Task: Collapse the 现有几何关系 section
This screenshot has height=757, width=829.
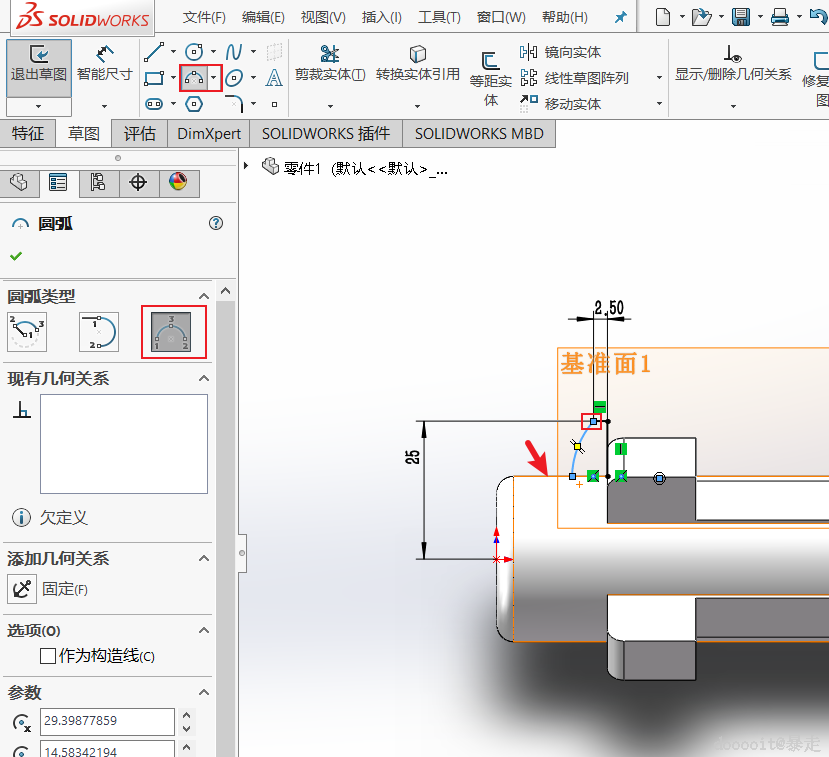Action: click(204, 378)
